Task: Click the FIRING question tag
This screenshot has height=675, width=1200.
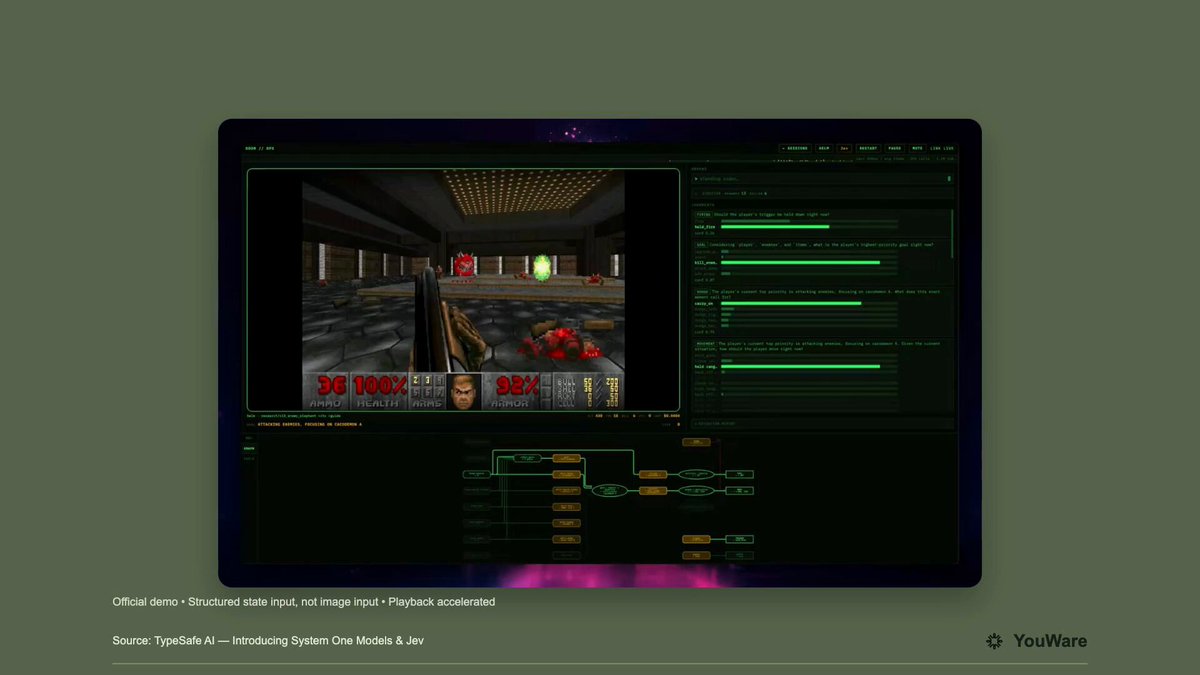Action: pyautogui.click(x=704, y=214)
